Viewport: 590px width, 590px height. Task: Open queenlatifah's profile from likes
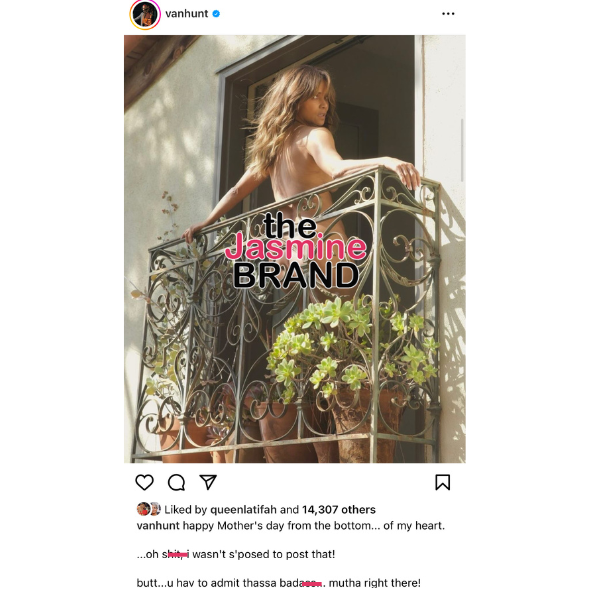coord(243,509)
